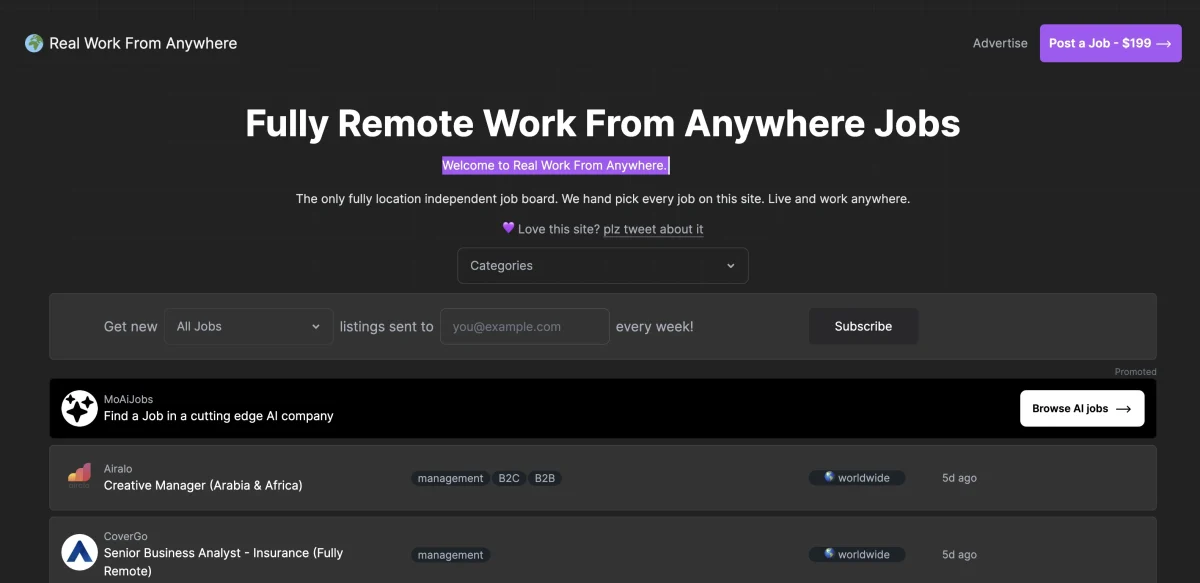Viewport: 1200px width, 583px height.
Task: Click the CoverGo company logo
Action: tap(80, 553)
